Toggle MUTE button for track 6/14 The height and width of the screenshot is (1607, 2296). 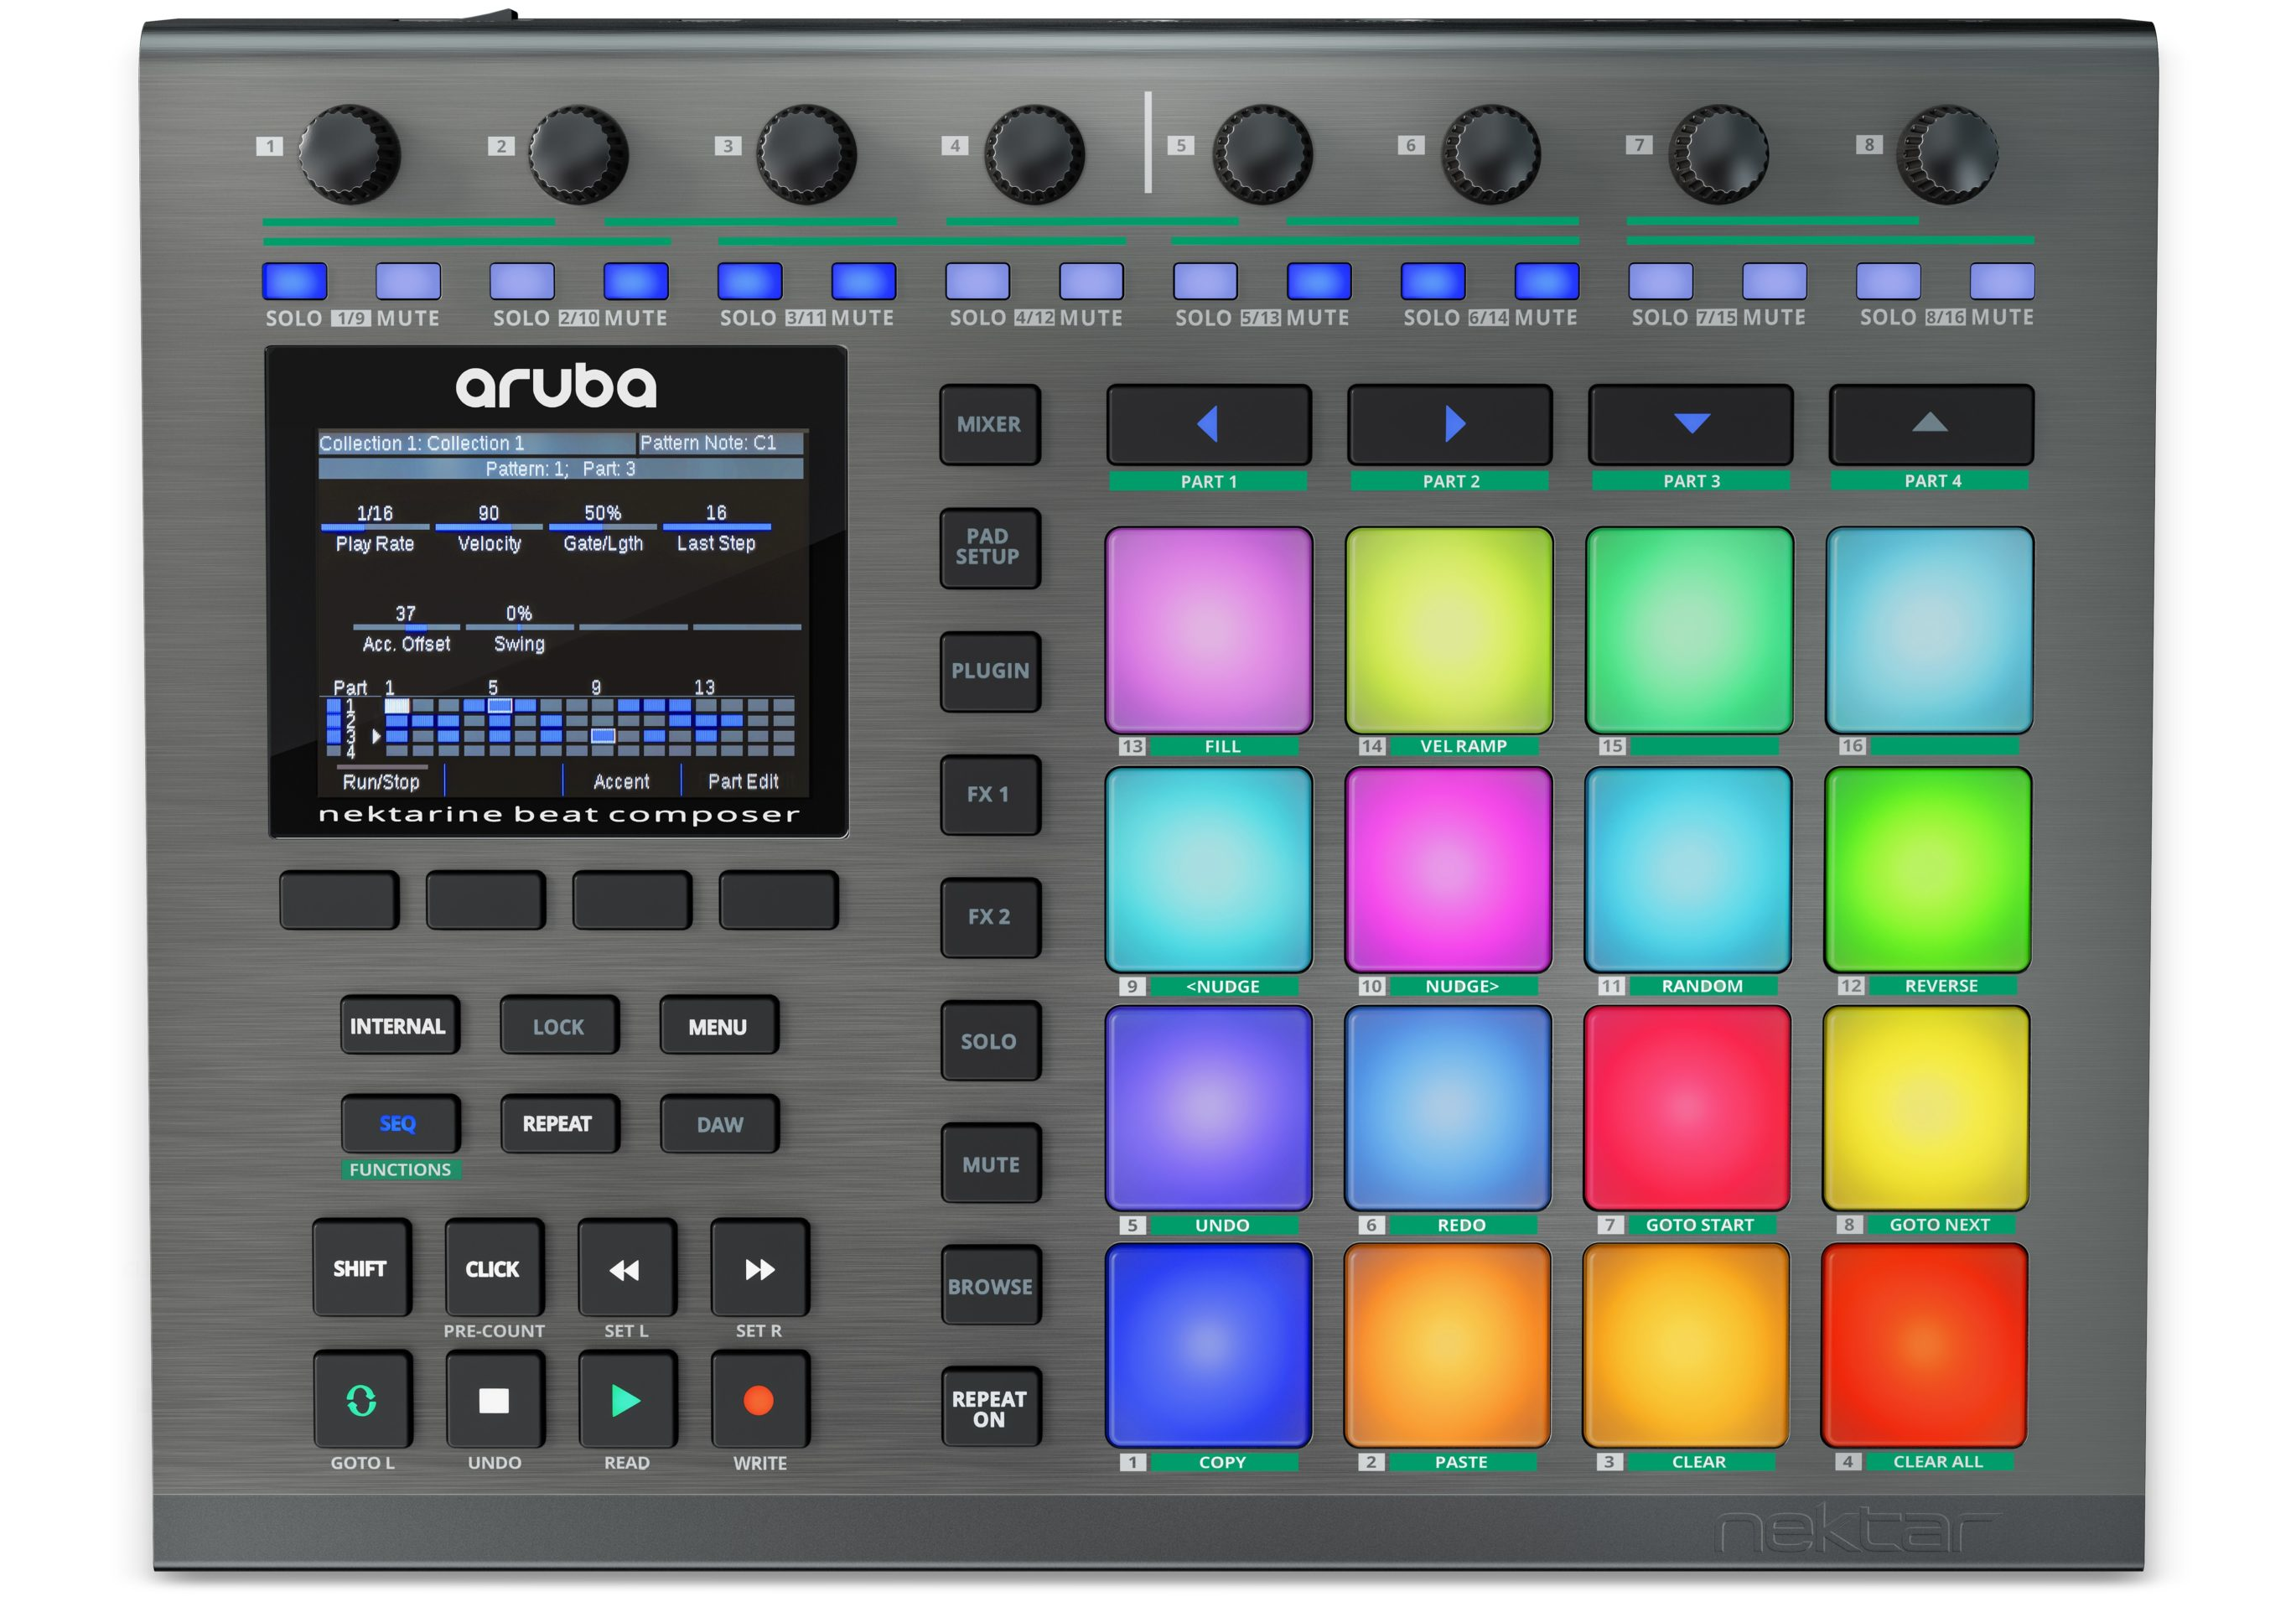point(1547,281)
